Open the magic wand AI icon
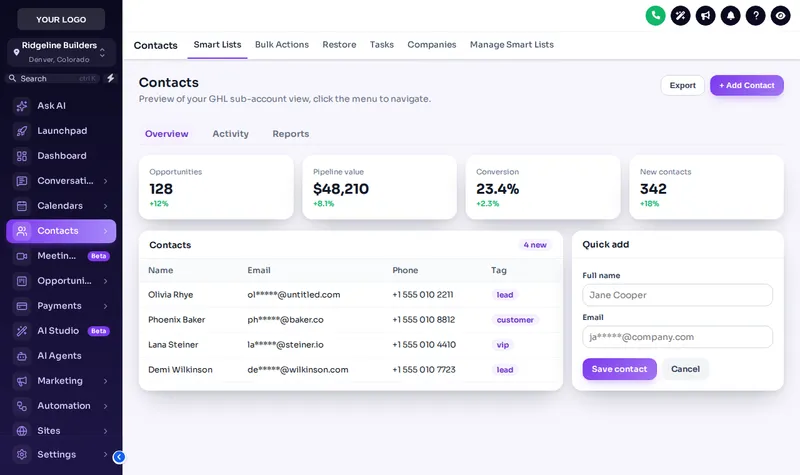800x475 pixels. click(x=680, y=16)
